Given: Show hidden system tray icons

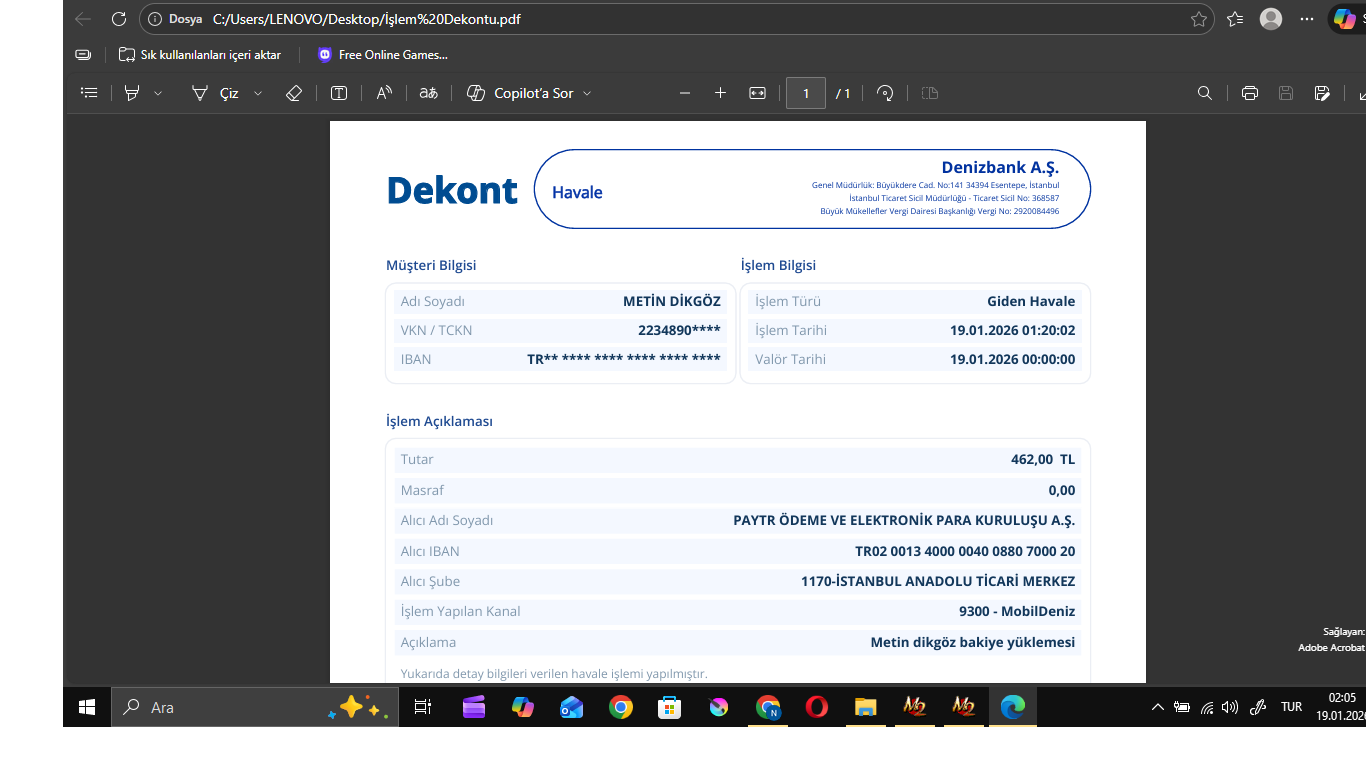Looking at the screenshot, I should pyautogui.click(x=1158, y=707).
